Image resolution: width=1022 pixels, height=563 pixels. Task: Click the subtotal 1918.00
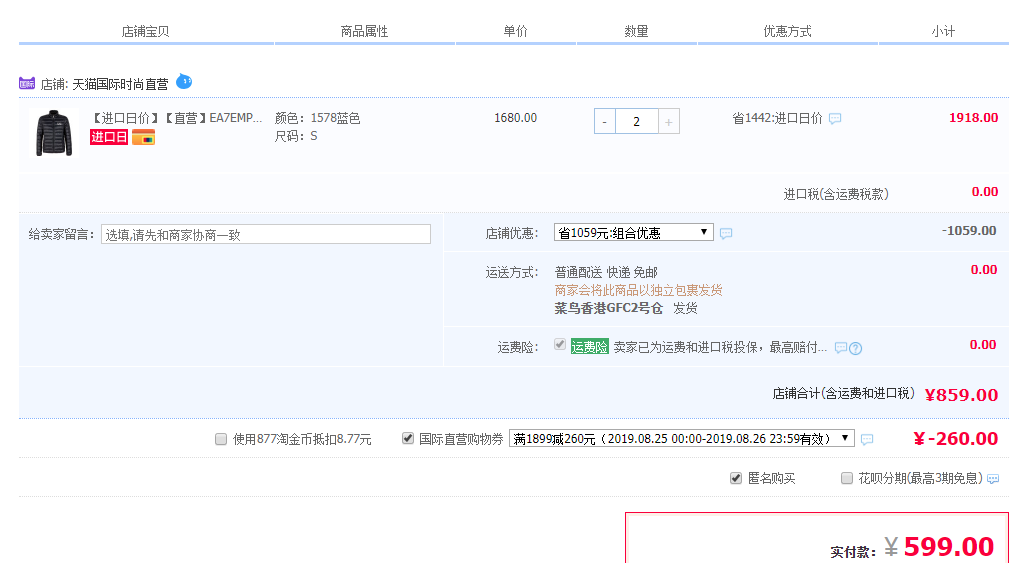(x=973, y=118)
